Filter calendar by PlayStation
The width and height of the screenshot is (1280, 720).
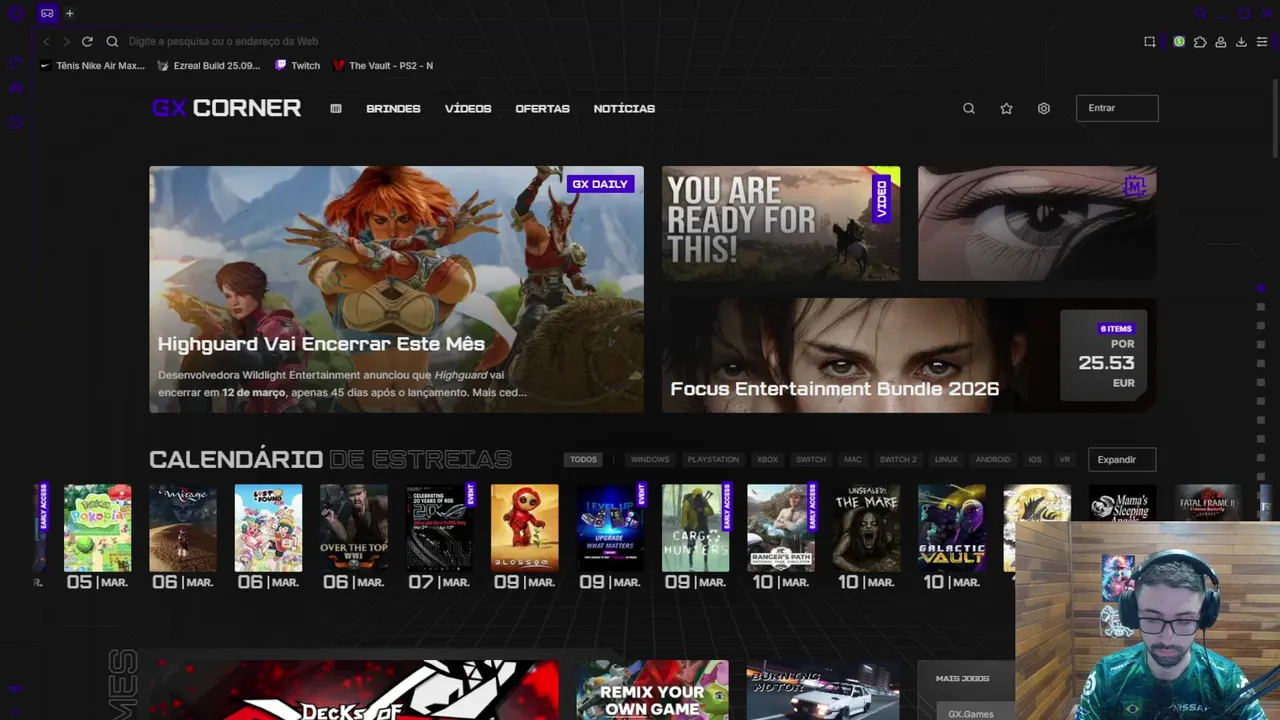[713, 459]
